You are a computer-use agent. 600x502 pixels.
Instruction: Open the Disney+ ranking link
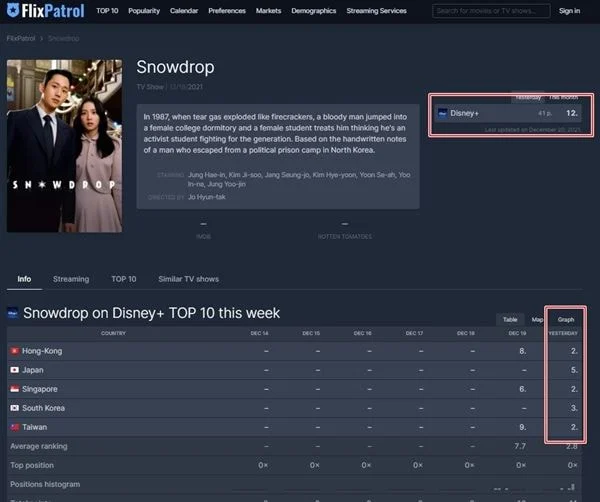tap(464, 113)
